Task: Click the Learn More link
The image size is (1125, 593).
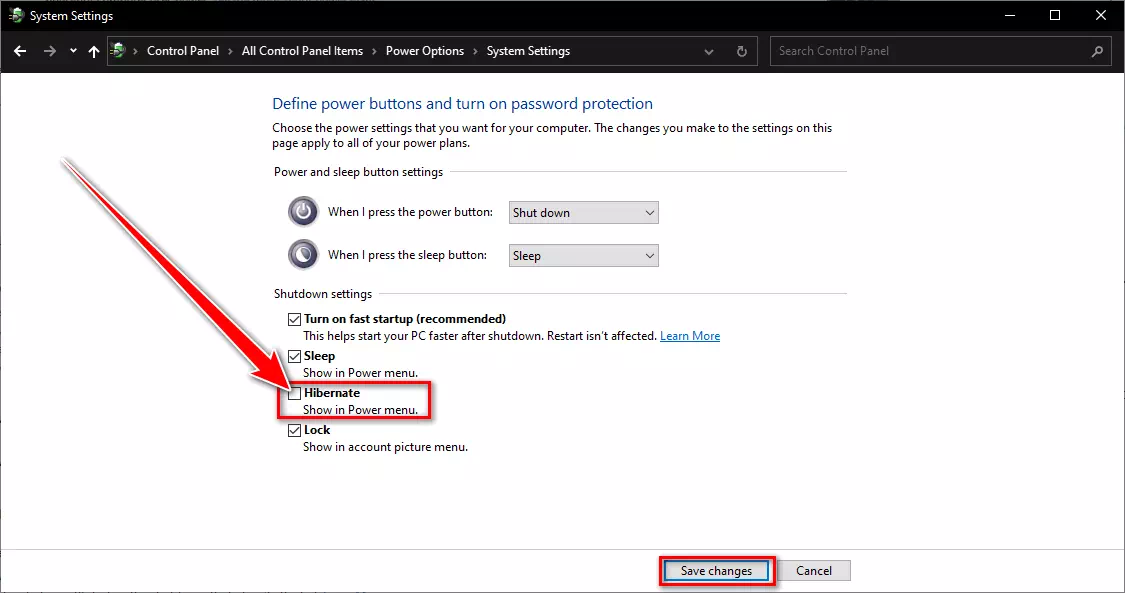Action: coord(689,335)
